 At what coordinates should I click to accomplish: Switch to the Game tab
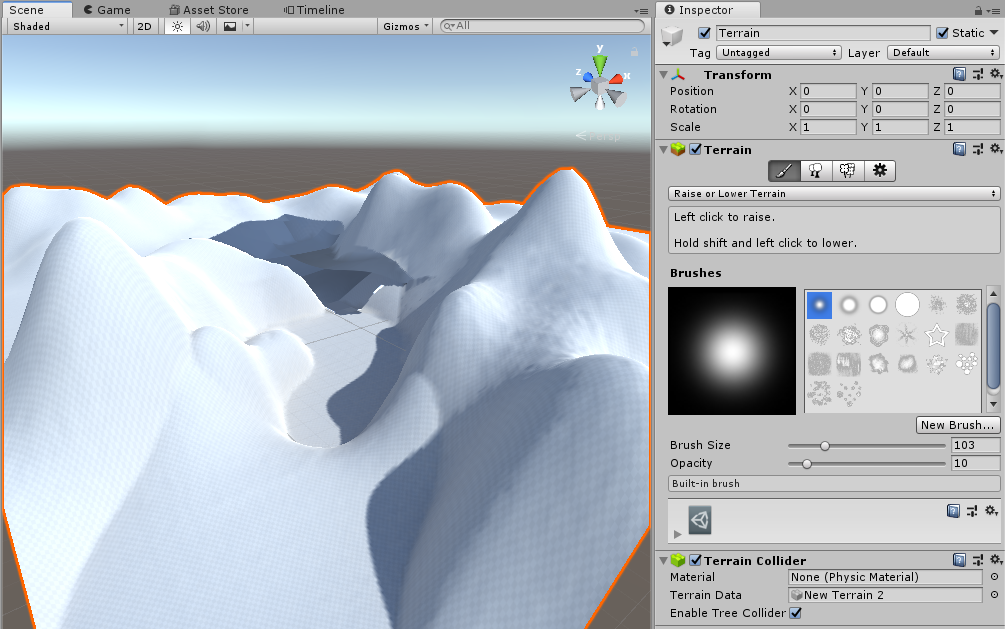(x=106, y=9)
